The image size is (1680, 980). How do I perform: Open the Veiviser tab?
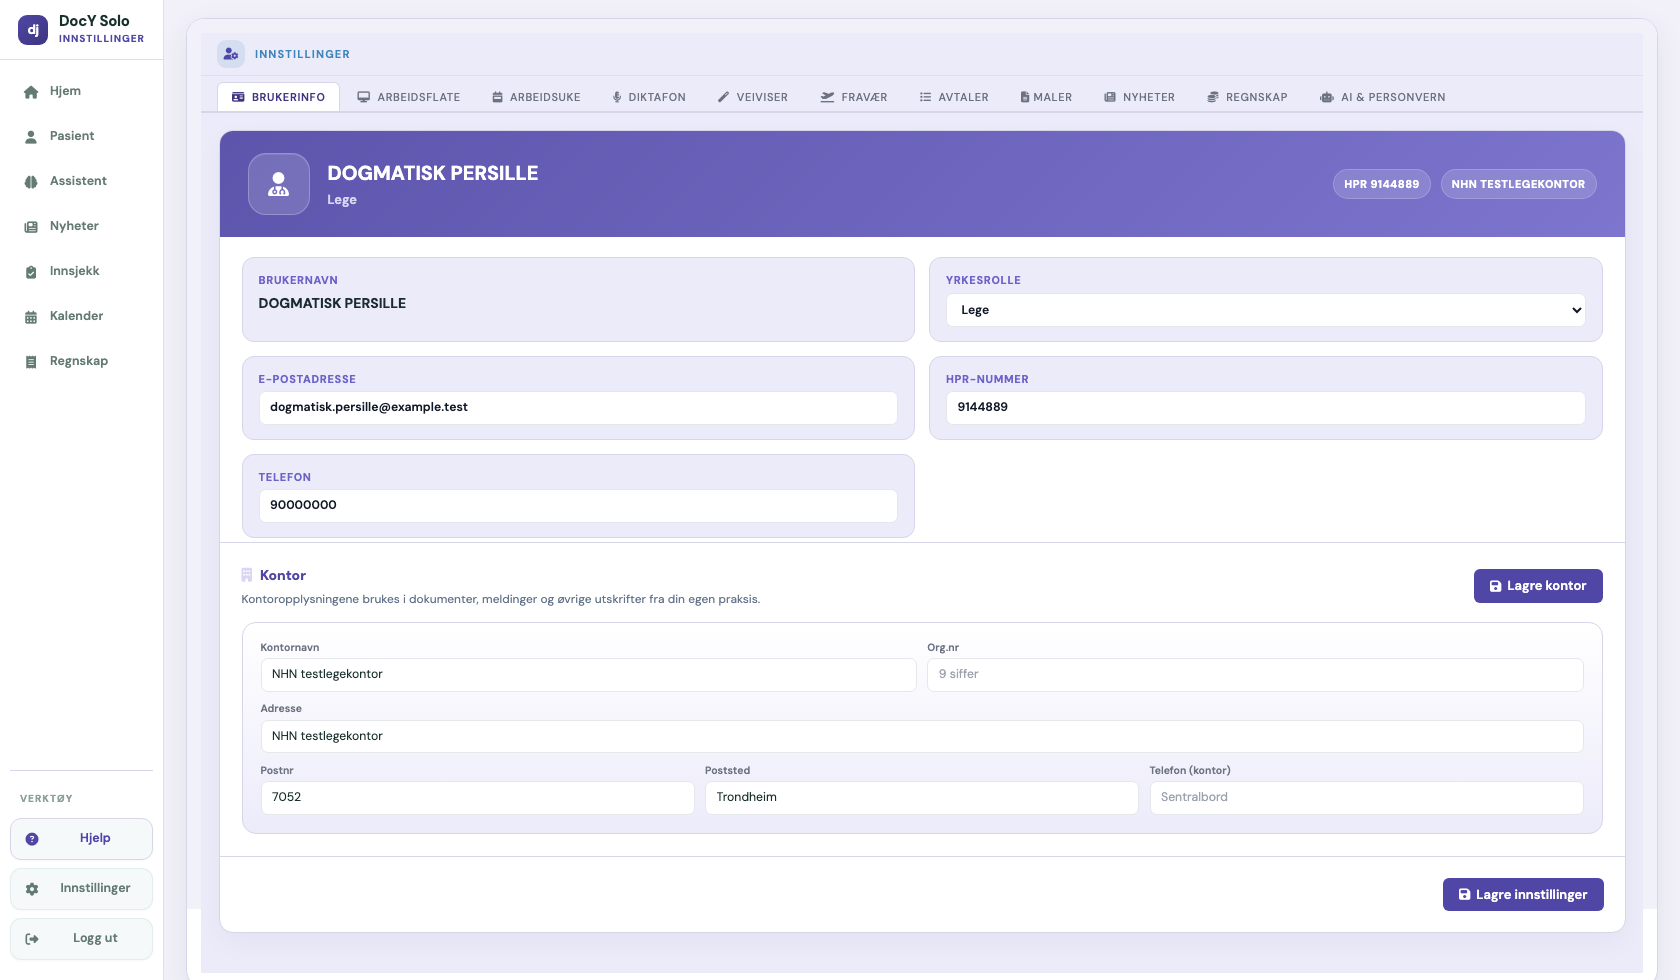click(x=753, y=97)
